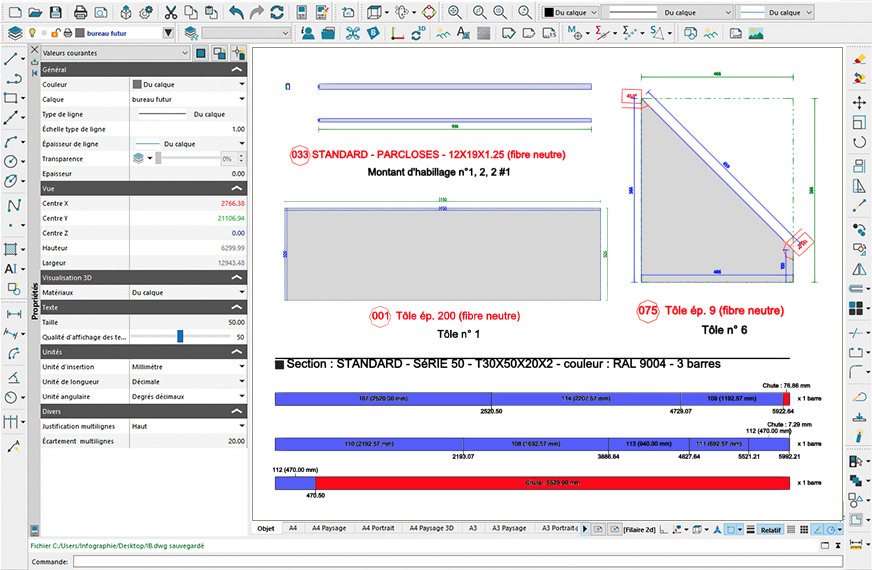
Task: Open the Valeurs courantes dropdown
Action: [x=110, y=52]
